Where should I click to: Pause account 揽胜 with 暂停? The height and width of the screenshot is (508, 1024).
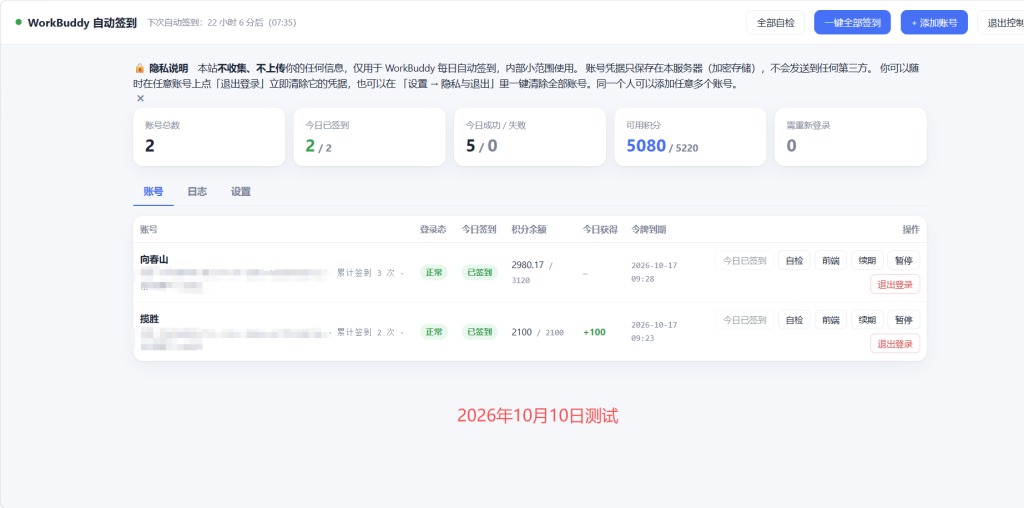point(904,319)
